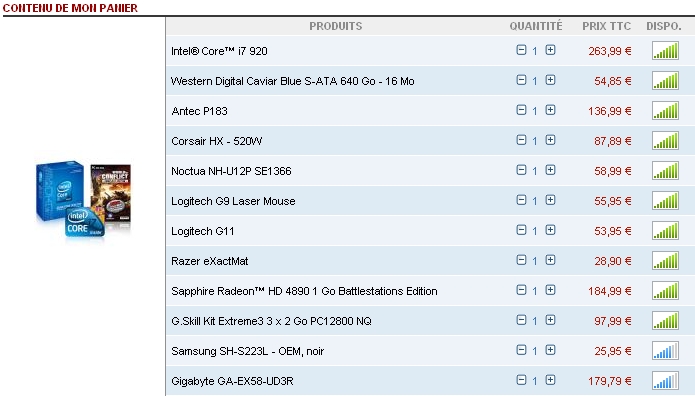Screen dimensions: 695x396
Task: Click availability bars for Western Digital Caviar Blue
Action: tap(665, 81)
